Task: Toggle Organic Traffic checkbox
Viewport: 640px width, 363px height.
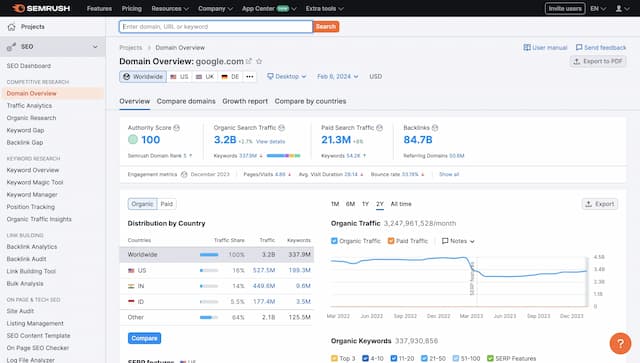Action: tap(334, 241)
